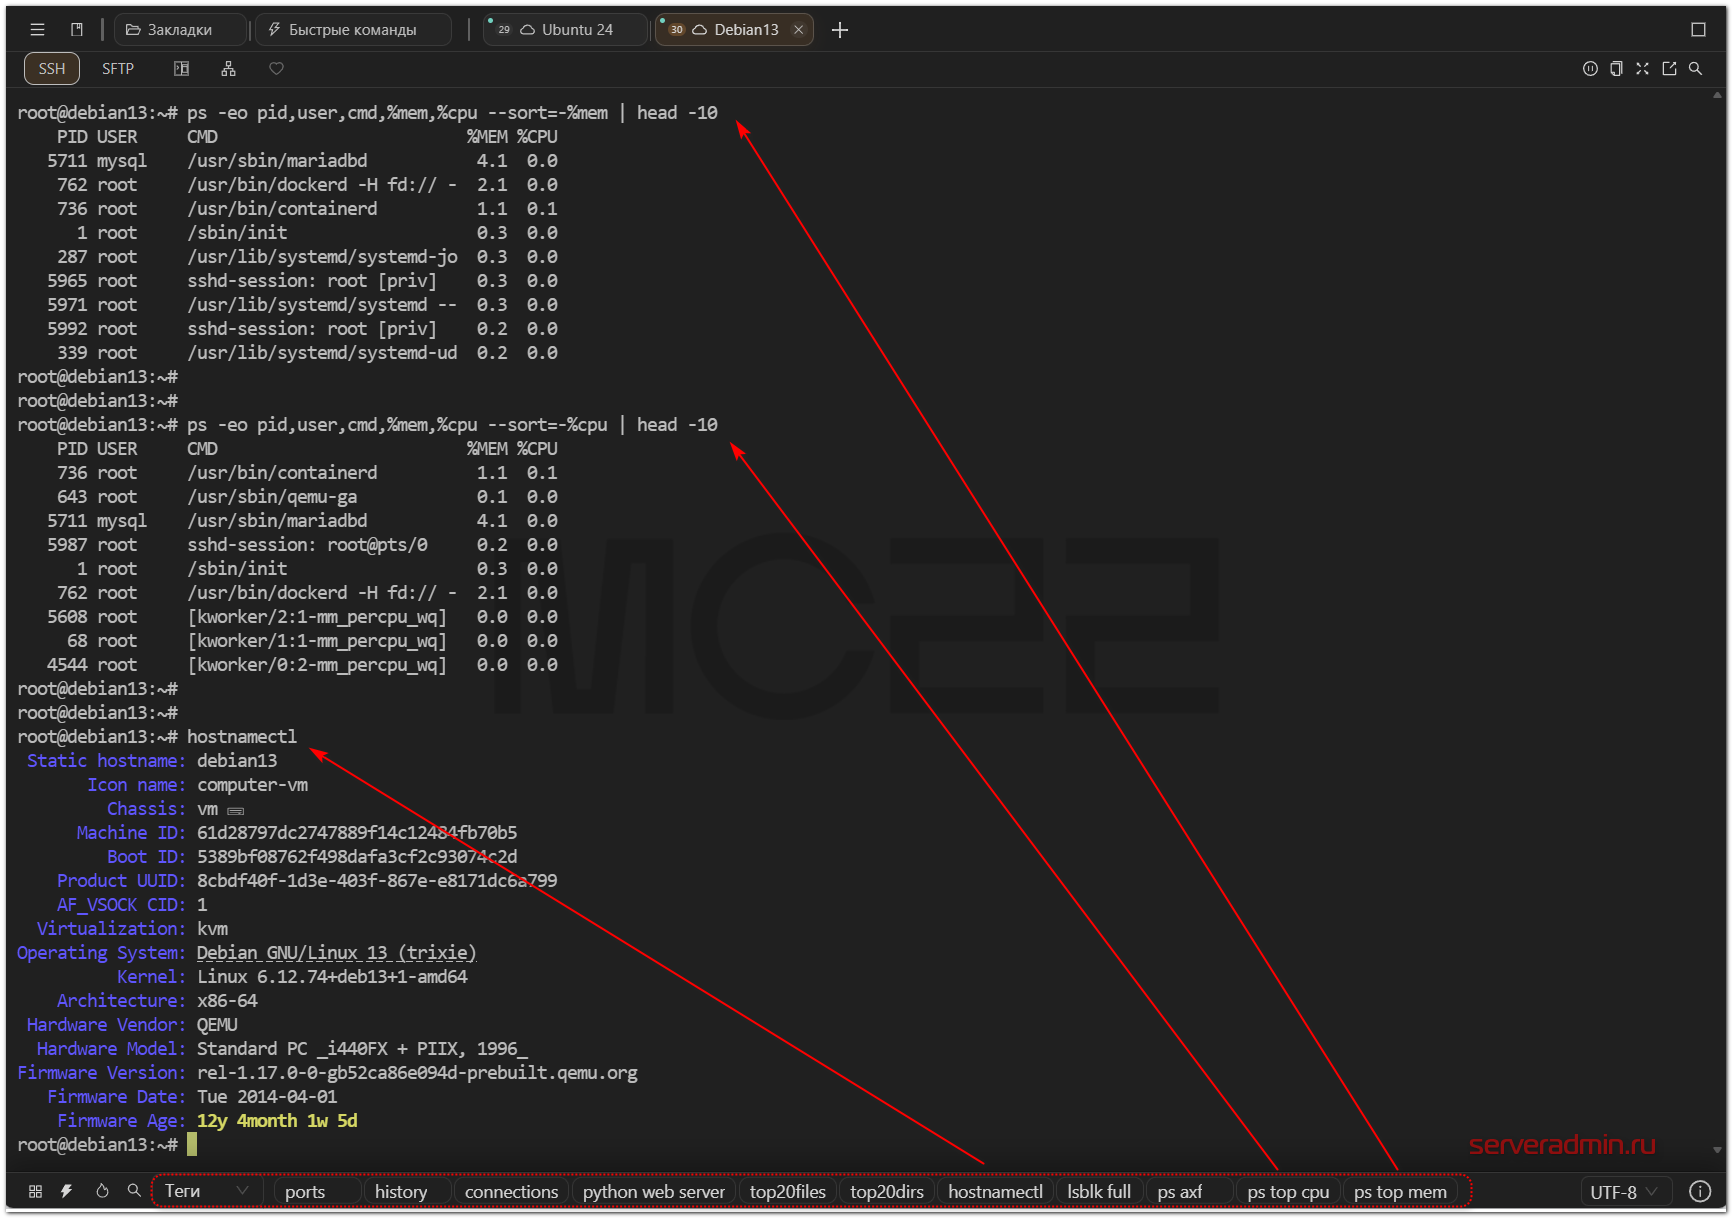This screenshot has width=1732, height=1218.
Task: Open terminal search magnifier at top right
Action: coord(1695,69)
